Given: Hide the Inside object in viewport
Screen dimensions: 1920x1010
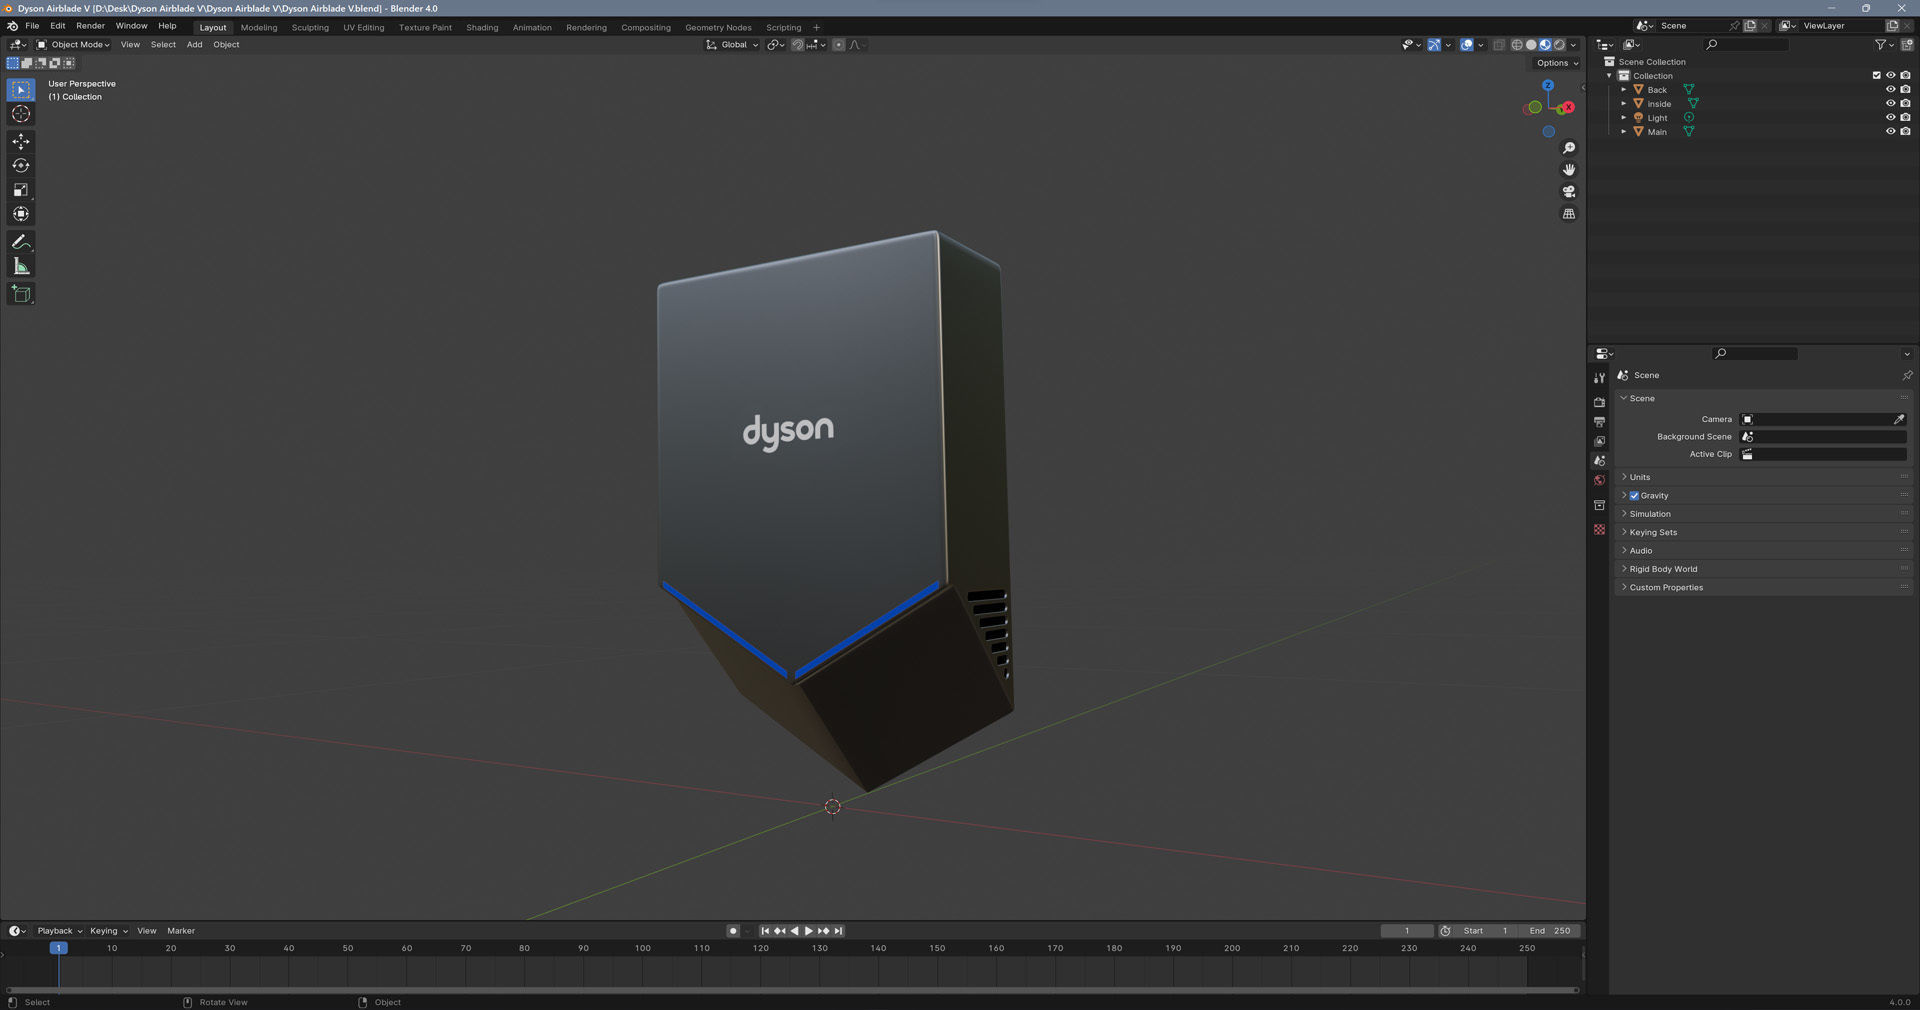Looking at the screenshot, I should [1891, 104].
